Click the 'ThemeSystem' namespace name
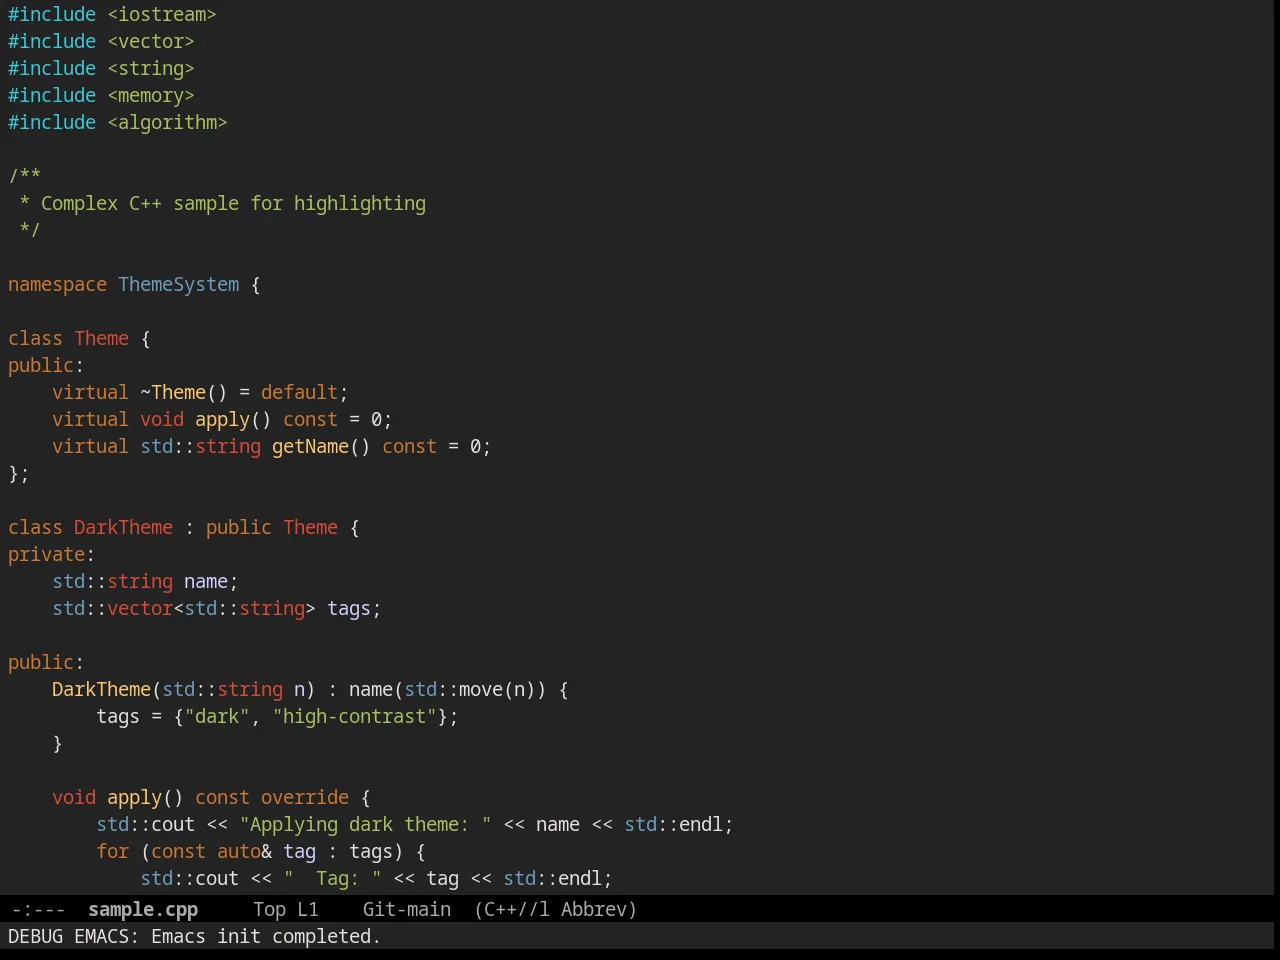1280x960 pixels. pos(179,284)
